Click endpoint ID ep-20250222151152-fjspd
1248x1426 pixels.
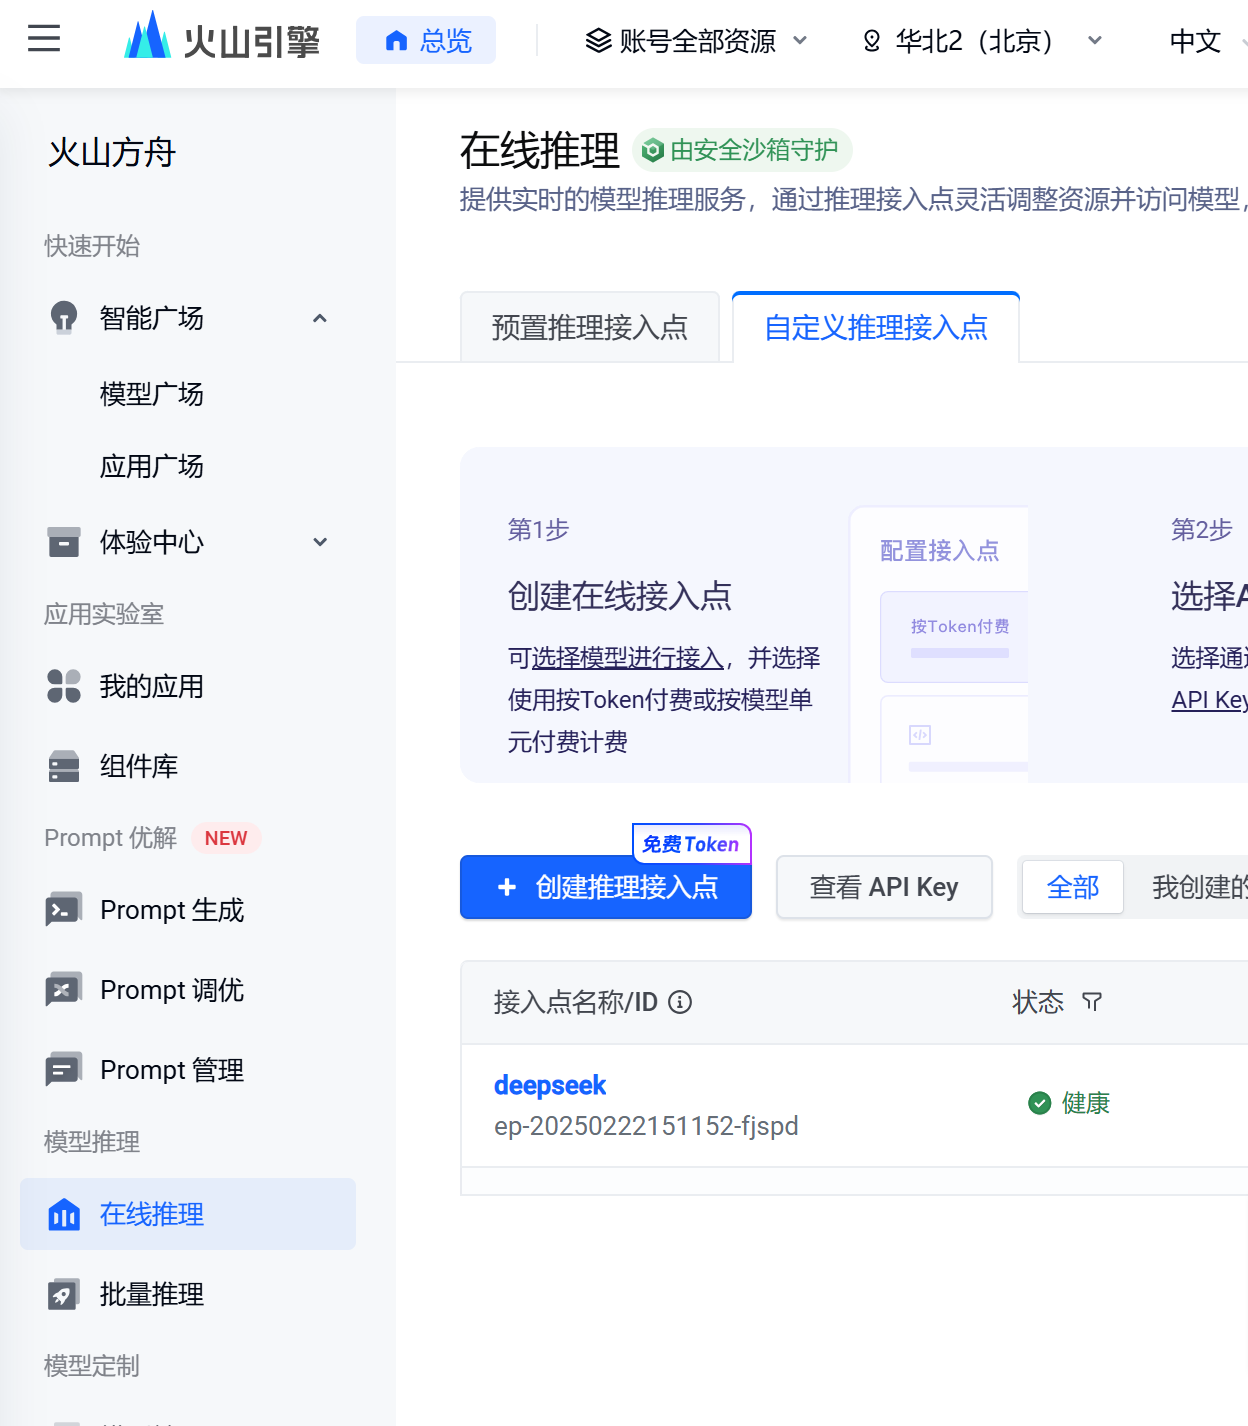(x=646, y=1126)
